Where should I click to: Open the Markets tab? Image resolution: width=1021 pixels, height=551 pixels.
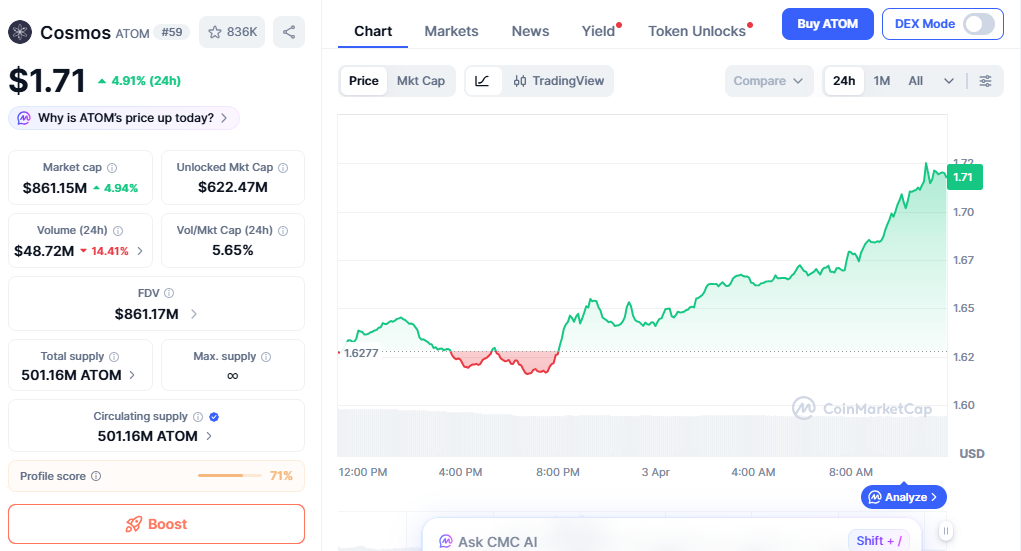tap(451, 31)
